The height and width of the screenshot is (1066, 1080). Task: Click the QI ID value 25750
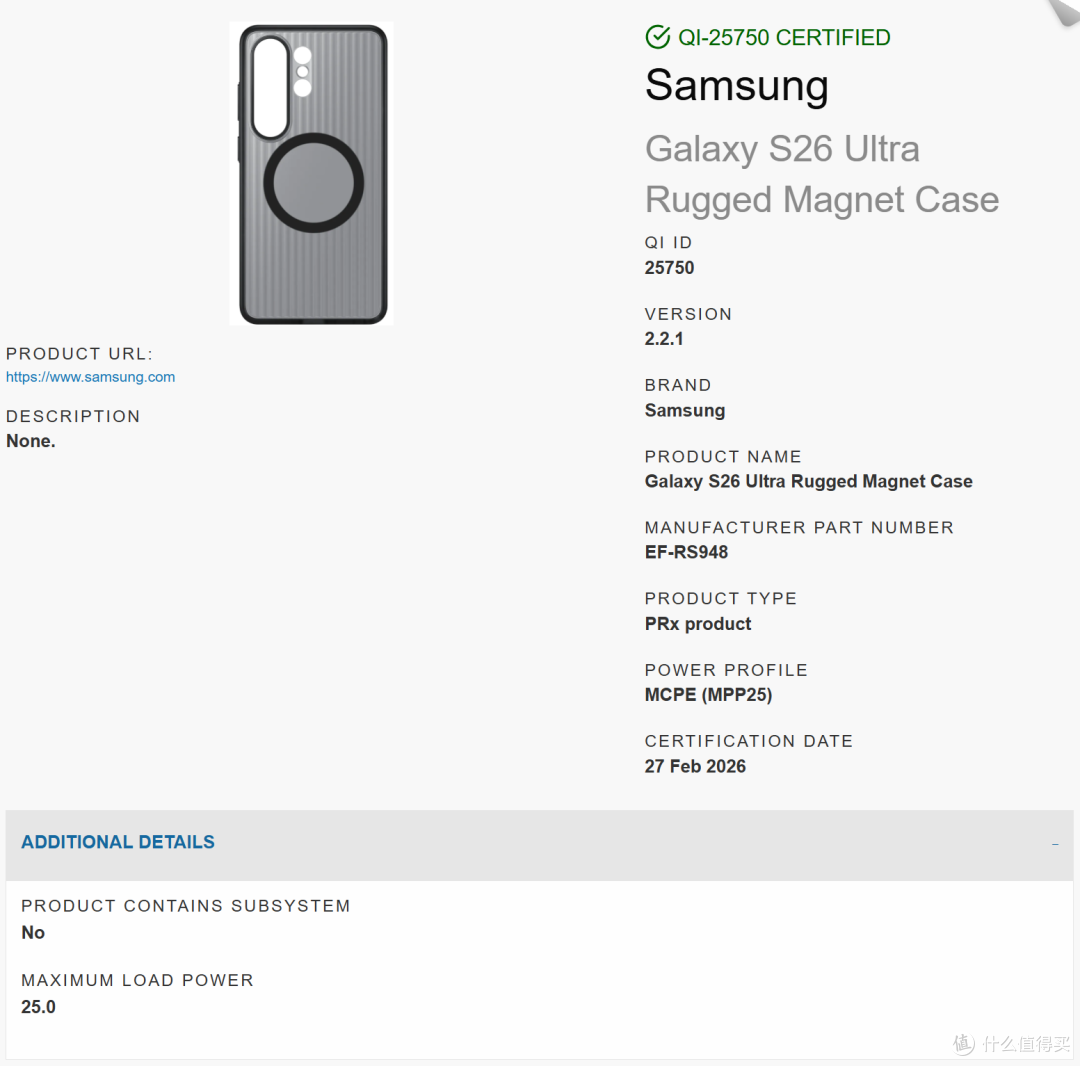click(669, 268)
